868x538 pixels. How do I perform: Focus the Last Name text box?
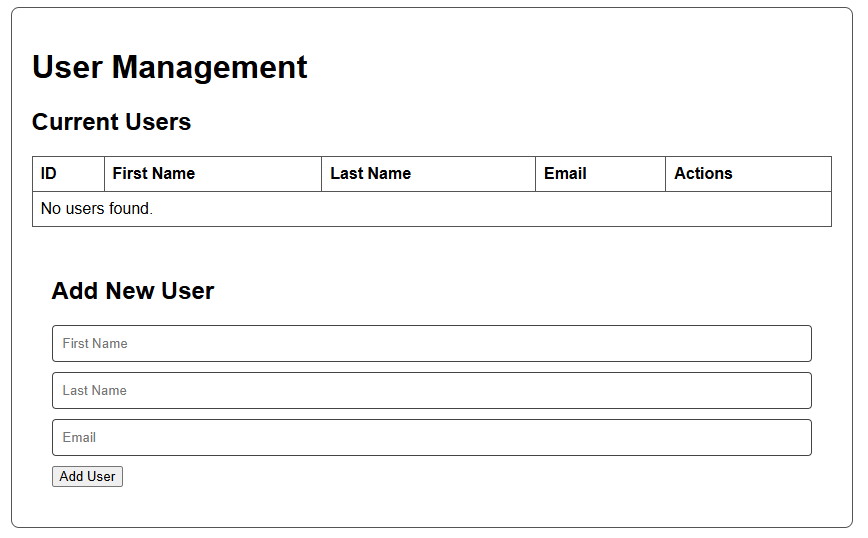pyautogui.click(x=431, y=390)
